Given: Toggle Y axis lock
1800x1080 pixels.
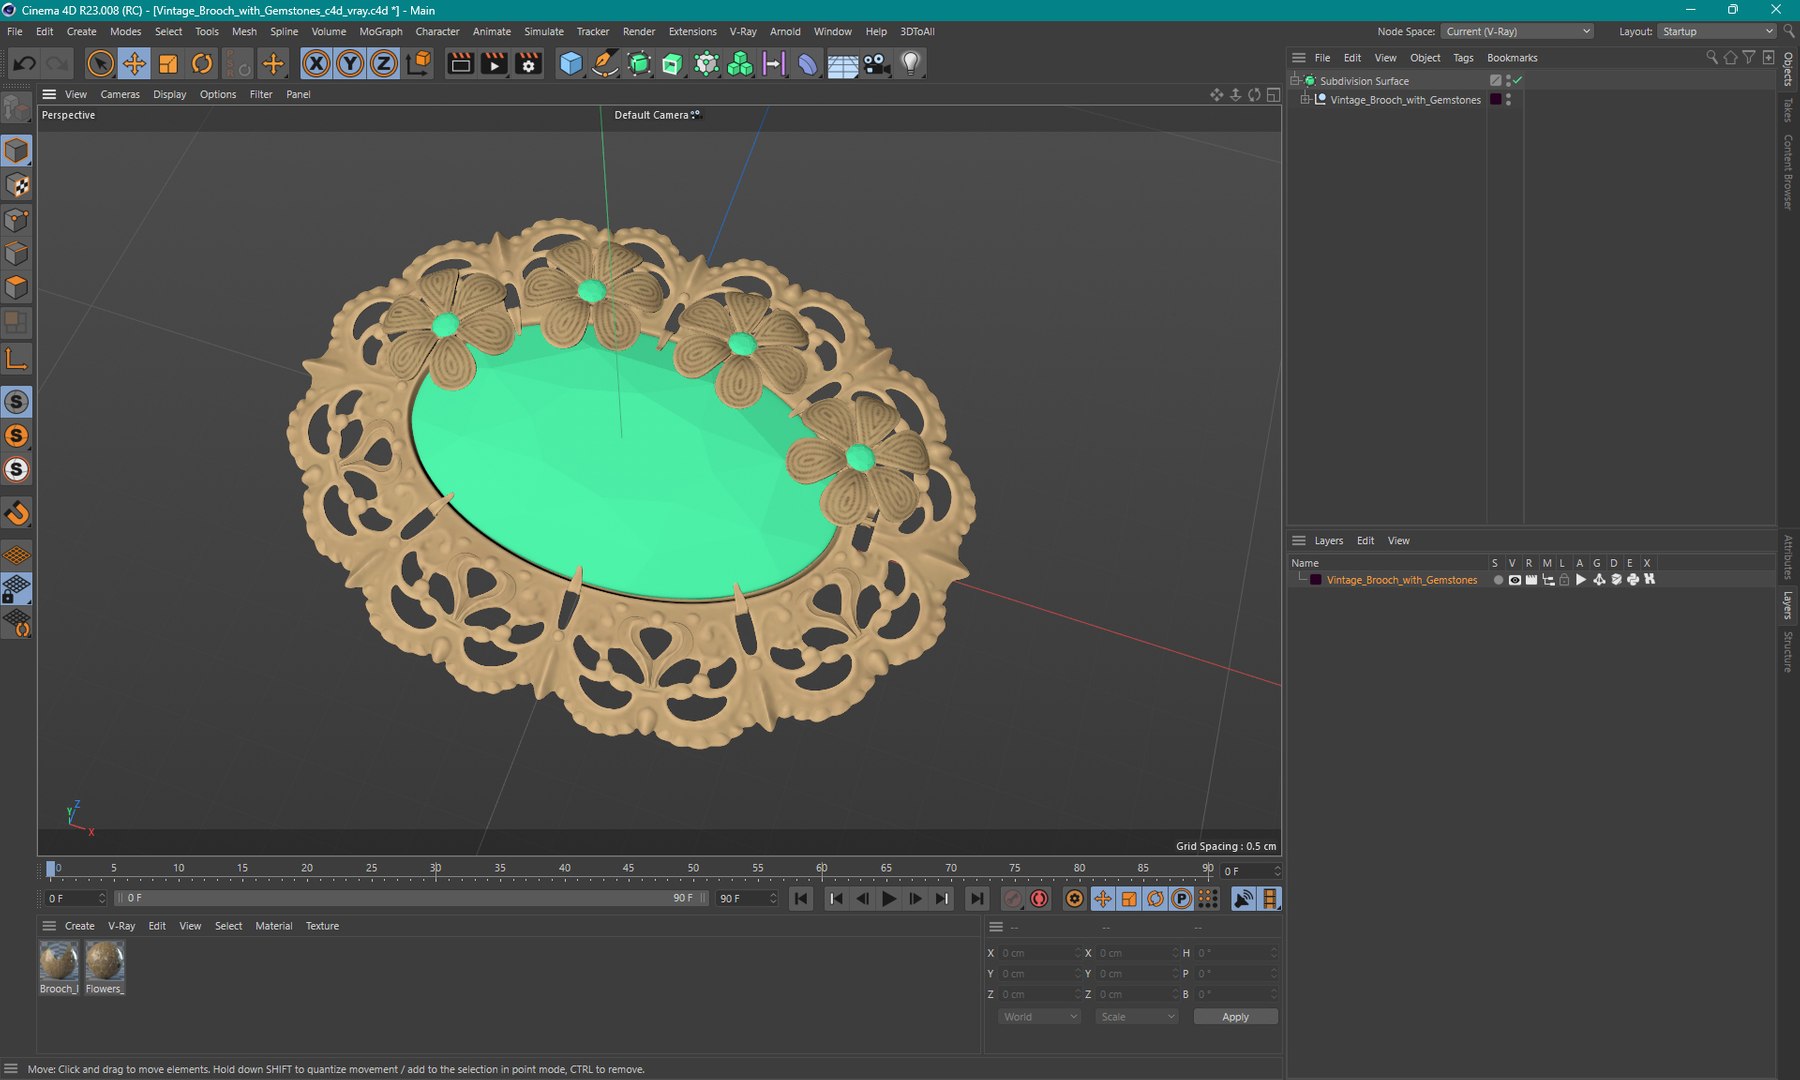Looking at the screenshot, I should tap(350, 64).
